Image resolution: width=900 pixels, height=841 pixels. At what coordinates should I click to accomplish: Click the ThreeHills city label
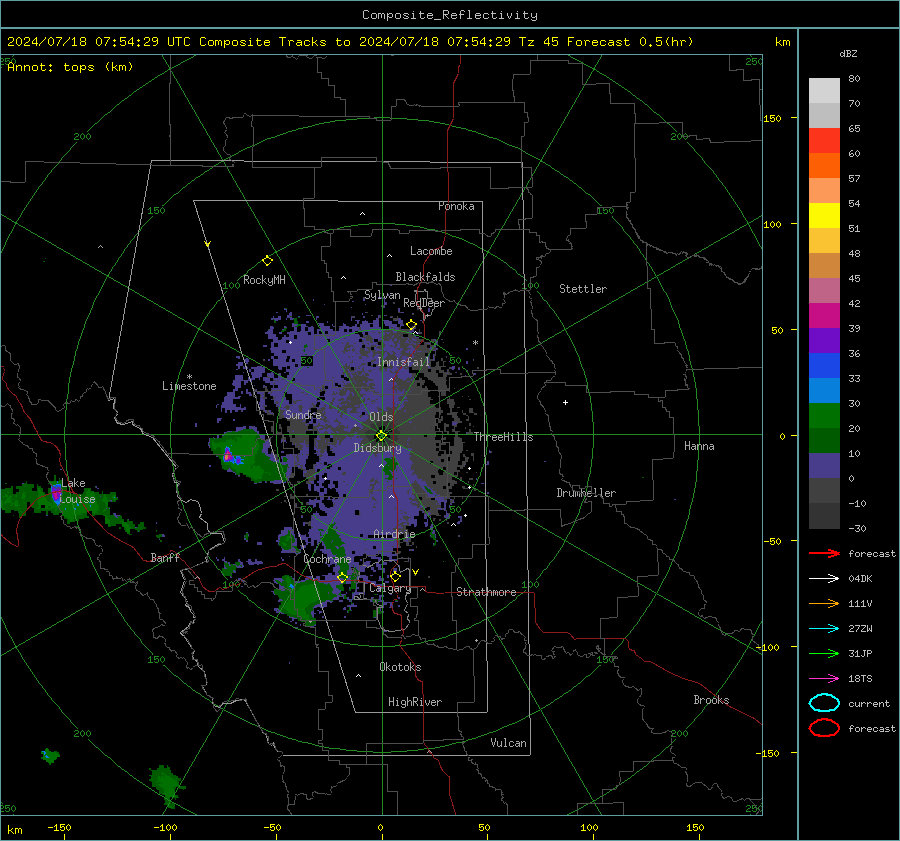coord(503,437)
